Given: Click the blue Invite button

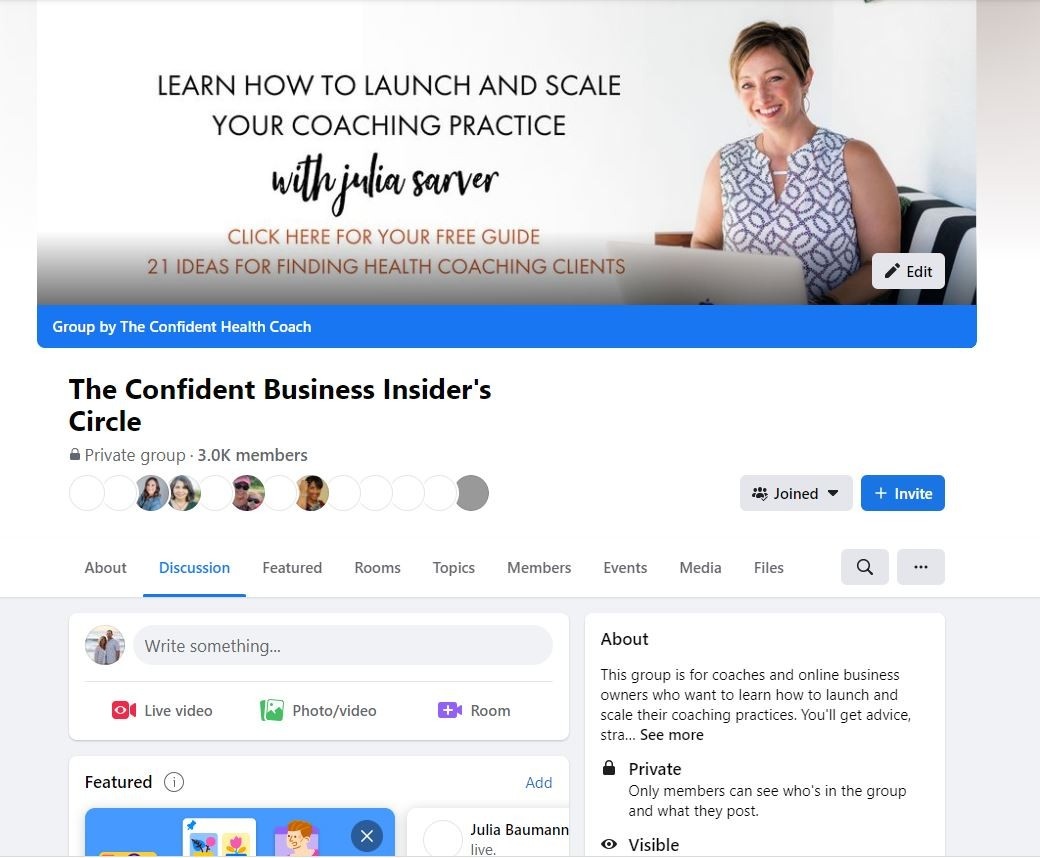Looking at the screenshot, I should tap(903, 493).
